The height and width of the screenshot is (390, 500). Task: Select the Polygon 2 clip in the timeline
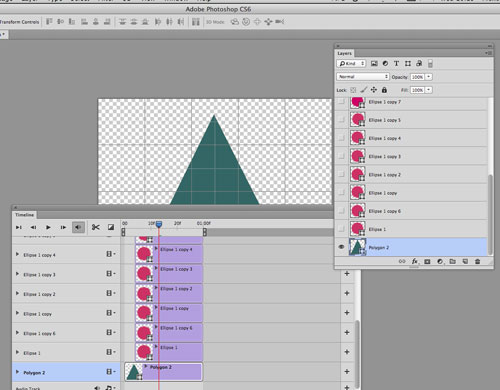(x=163, y=372)
